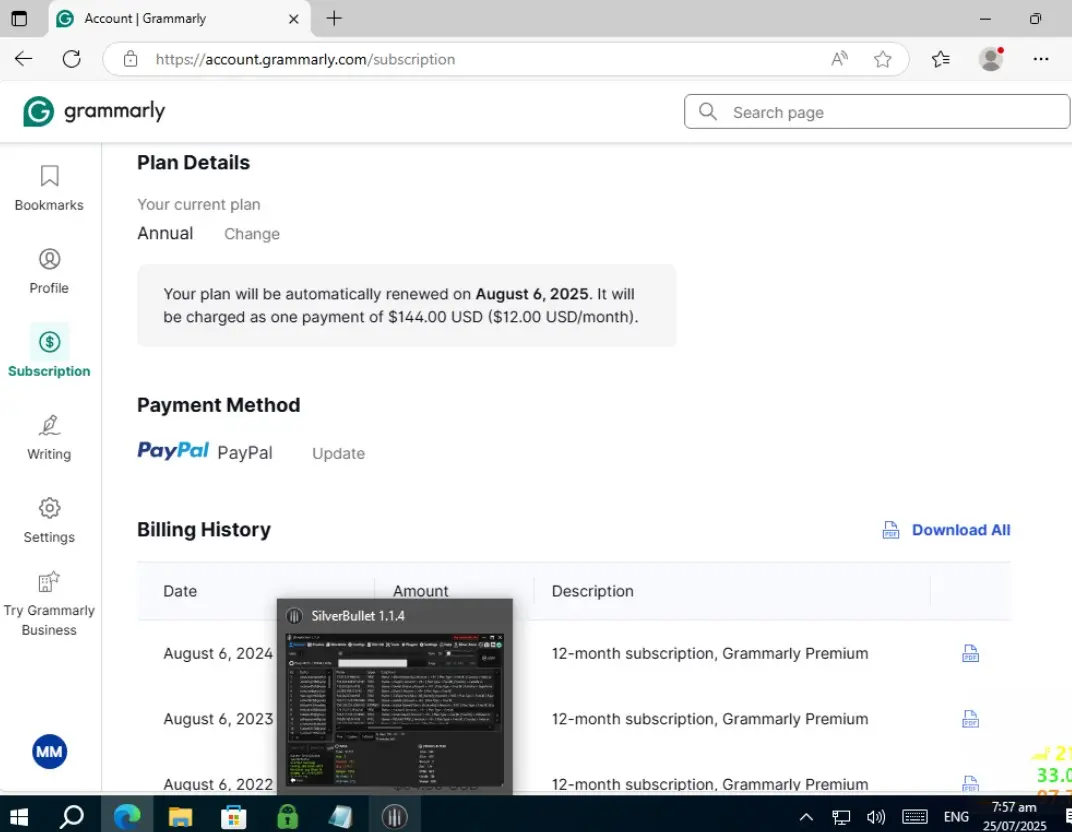Open the Profile sidebar section
1072x832 pixels.
49,271
